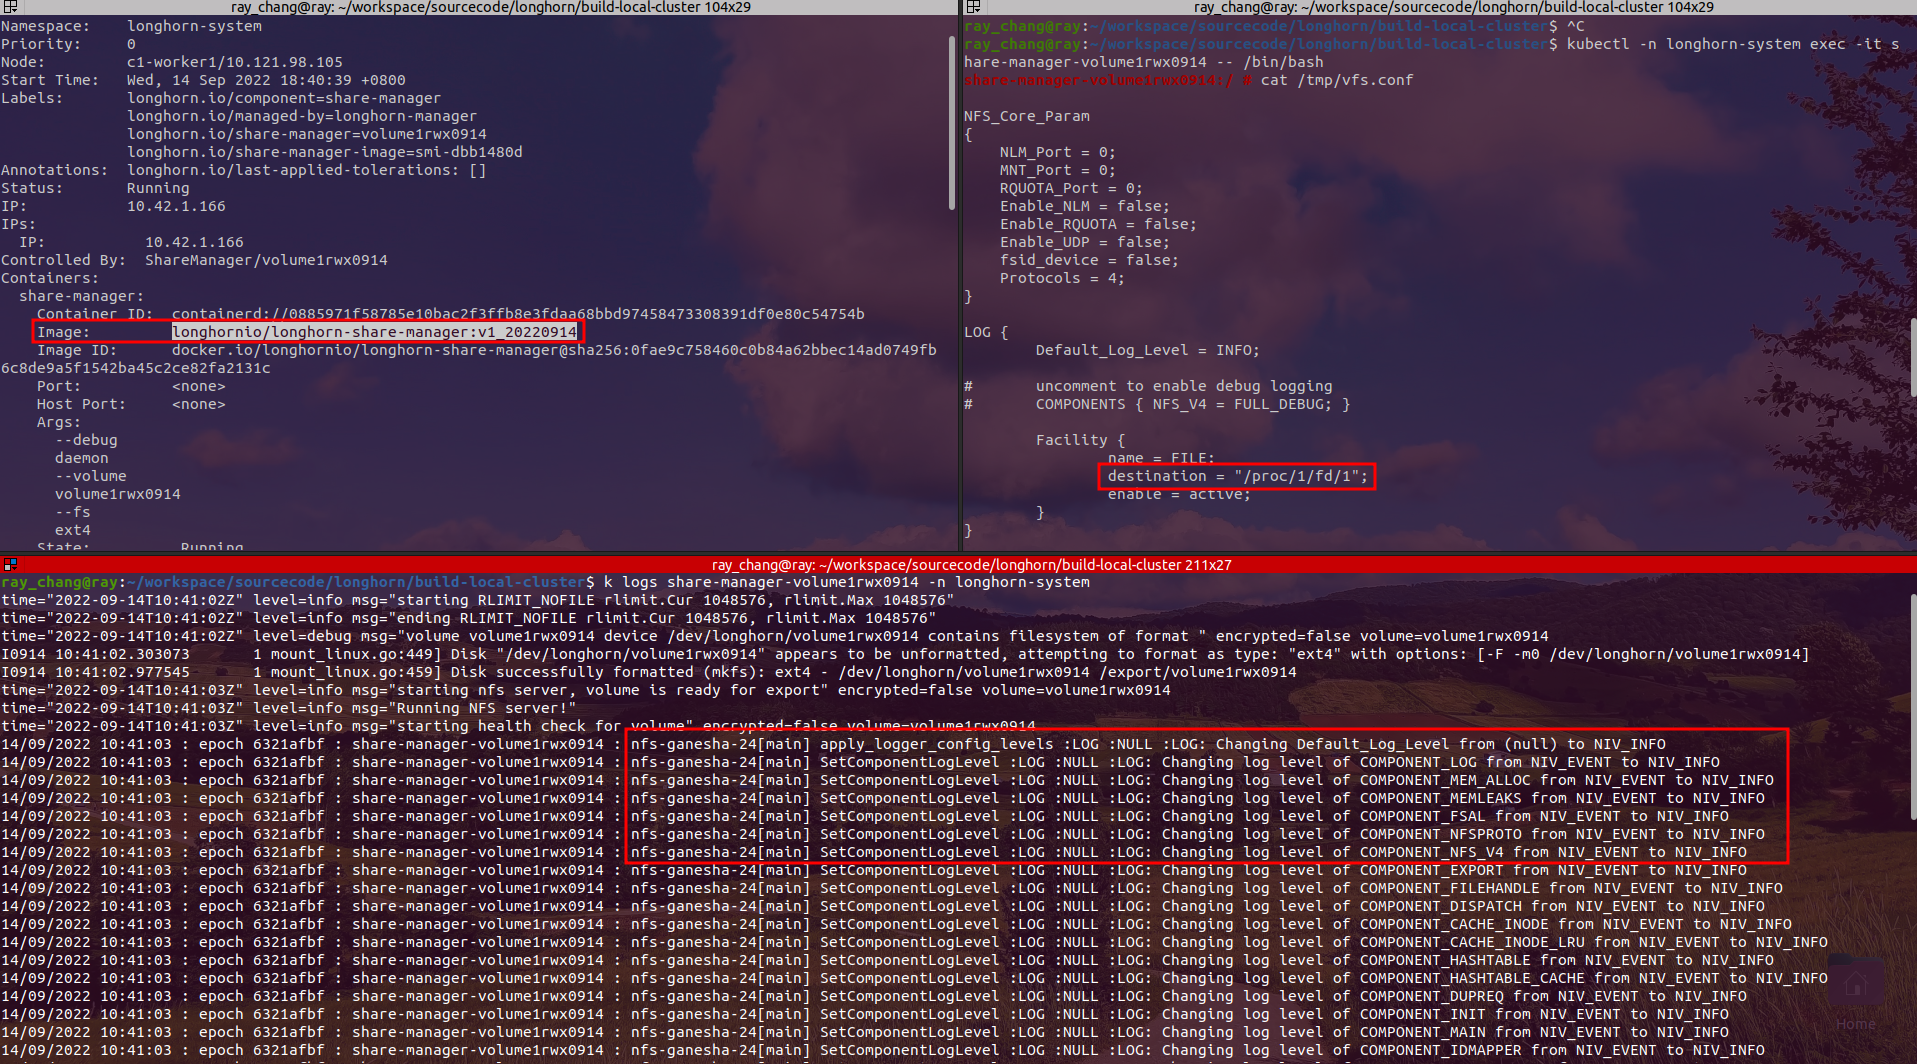1917x1064 pixels.
Task: Click the 'Facility {' line
Action: tap(1080, 440)
